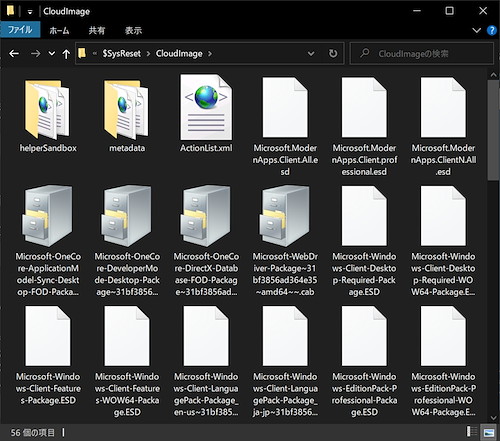Expand the address bar history dropdown
Screen dimensions: 500x441
[311, 53]
